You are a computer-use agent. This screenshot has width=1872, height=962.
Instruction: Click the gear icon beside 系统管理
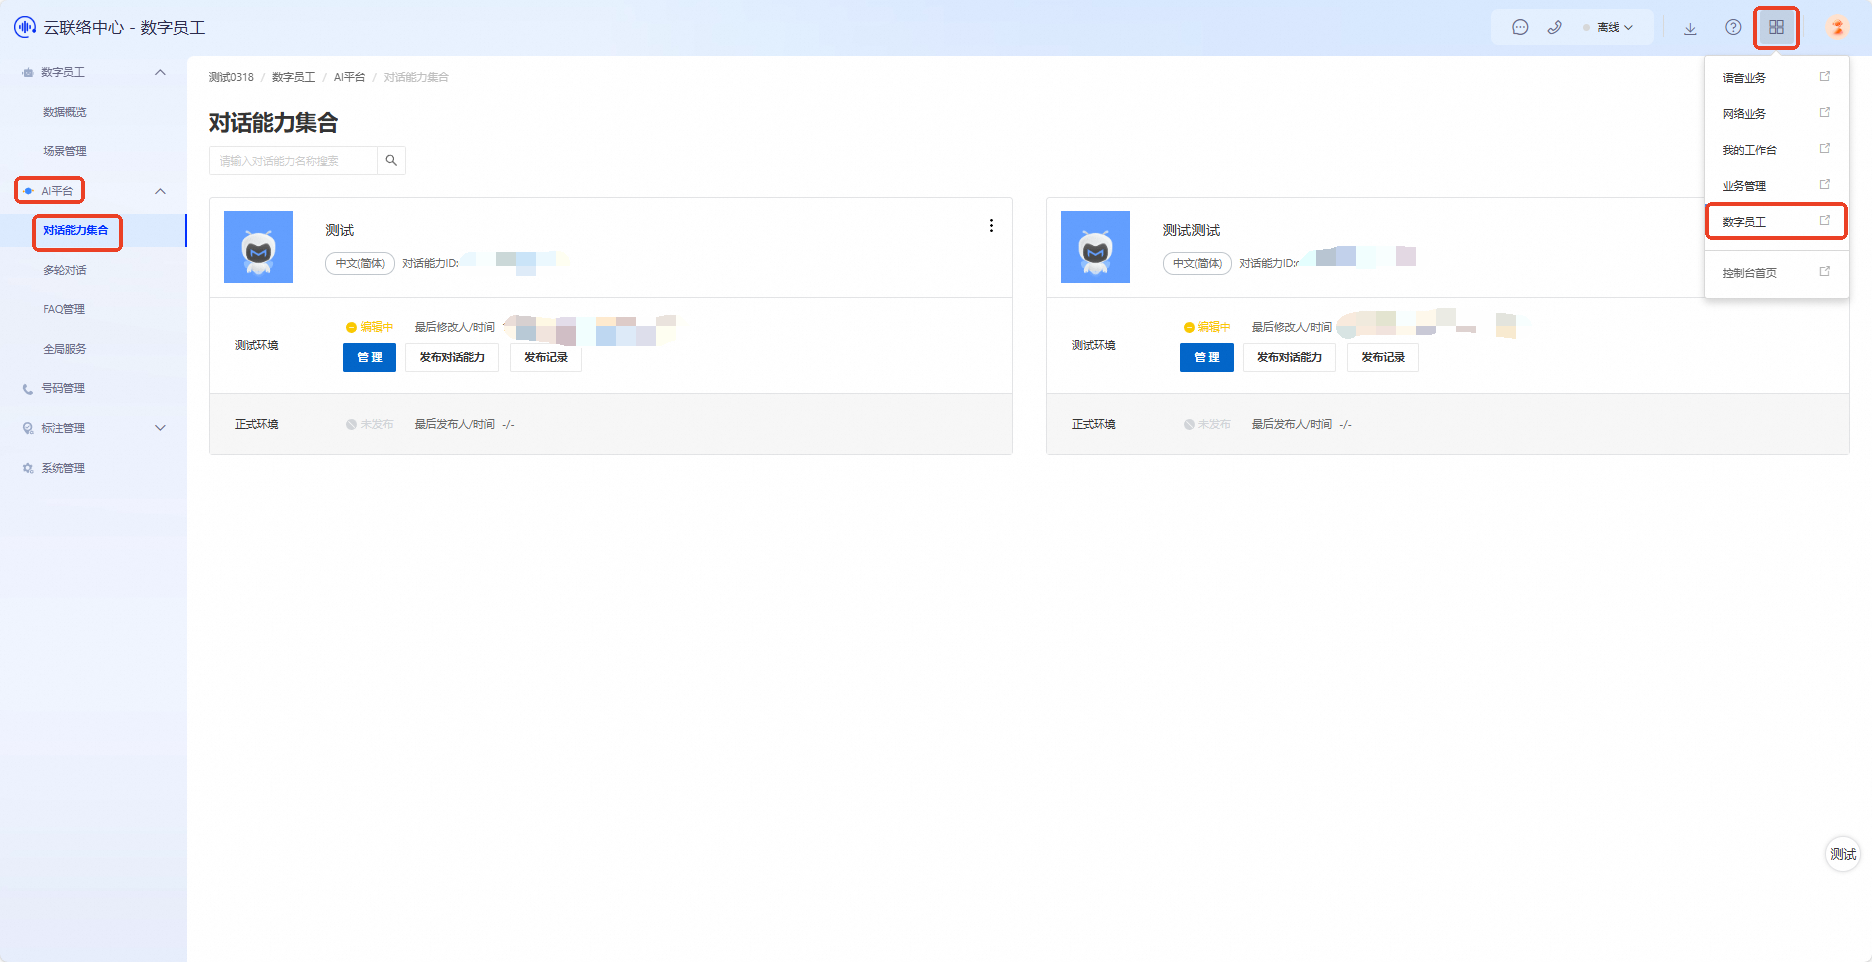point(28,468)
